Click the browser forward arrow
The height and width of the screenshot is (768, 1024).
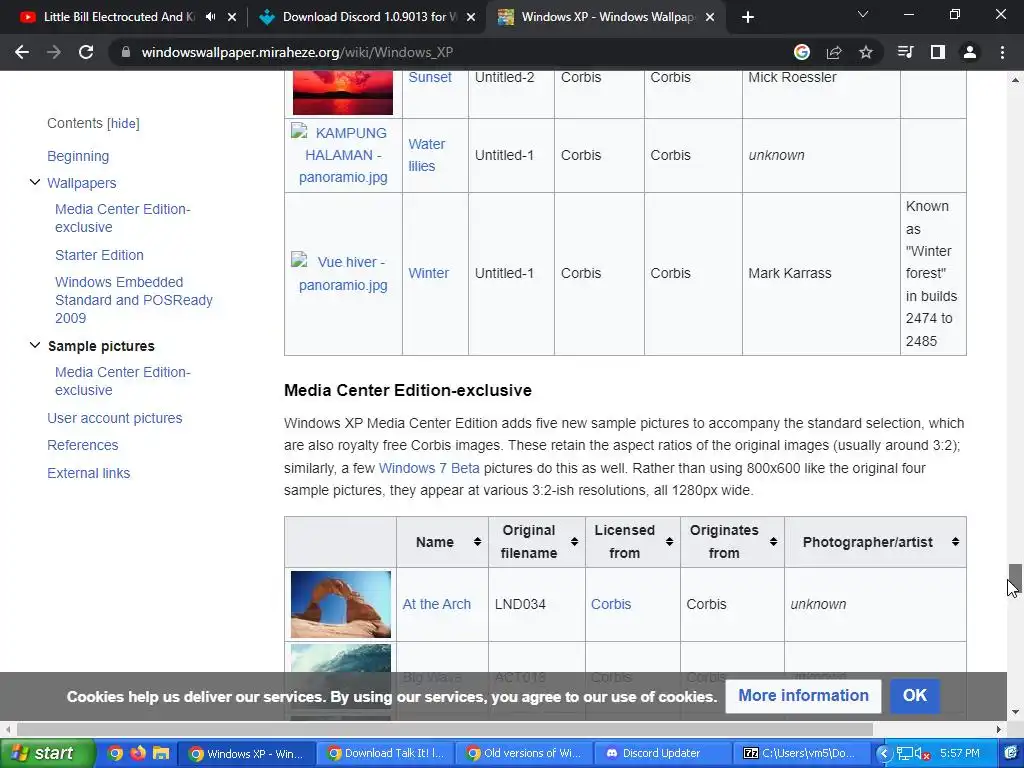54,52
